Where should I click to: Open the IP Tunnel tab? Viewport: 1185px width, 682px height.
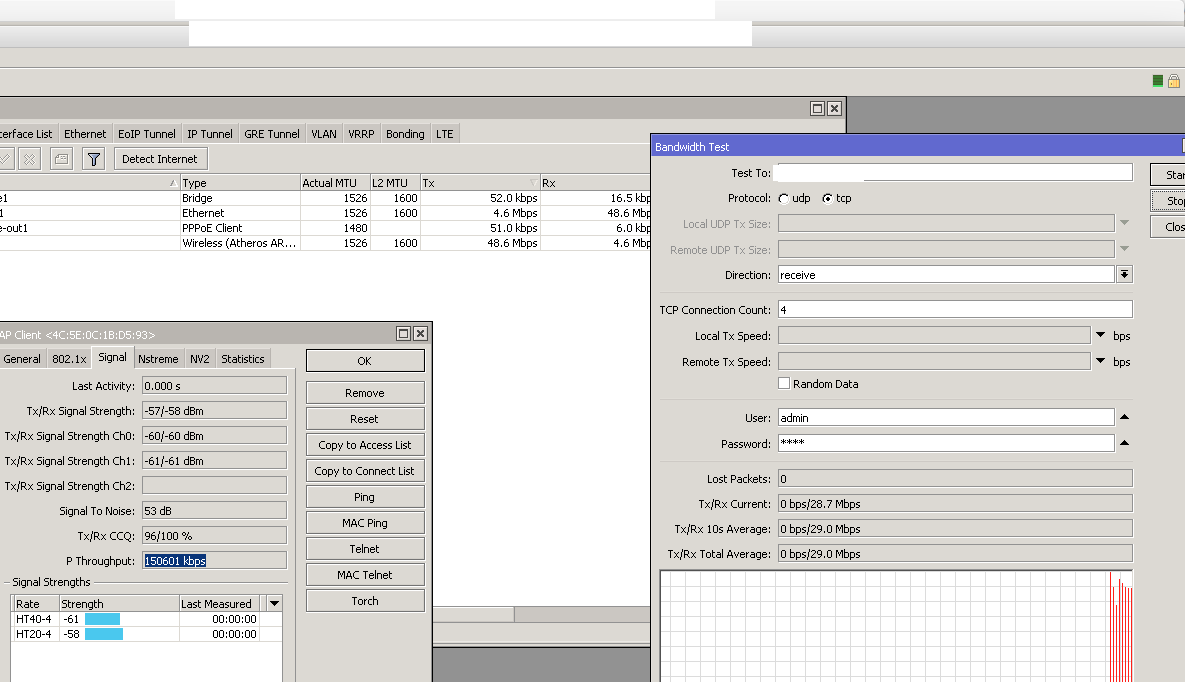[x=209, y=134]
